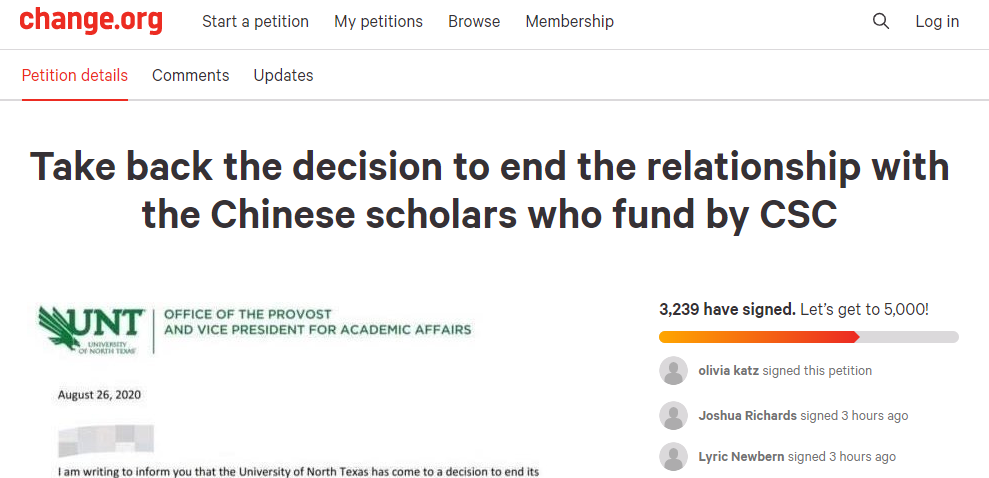Click the change.org logo
This screenshot has width=989, height=478.
[91, 20]
